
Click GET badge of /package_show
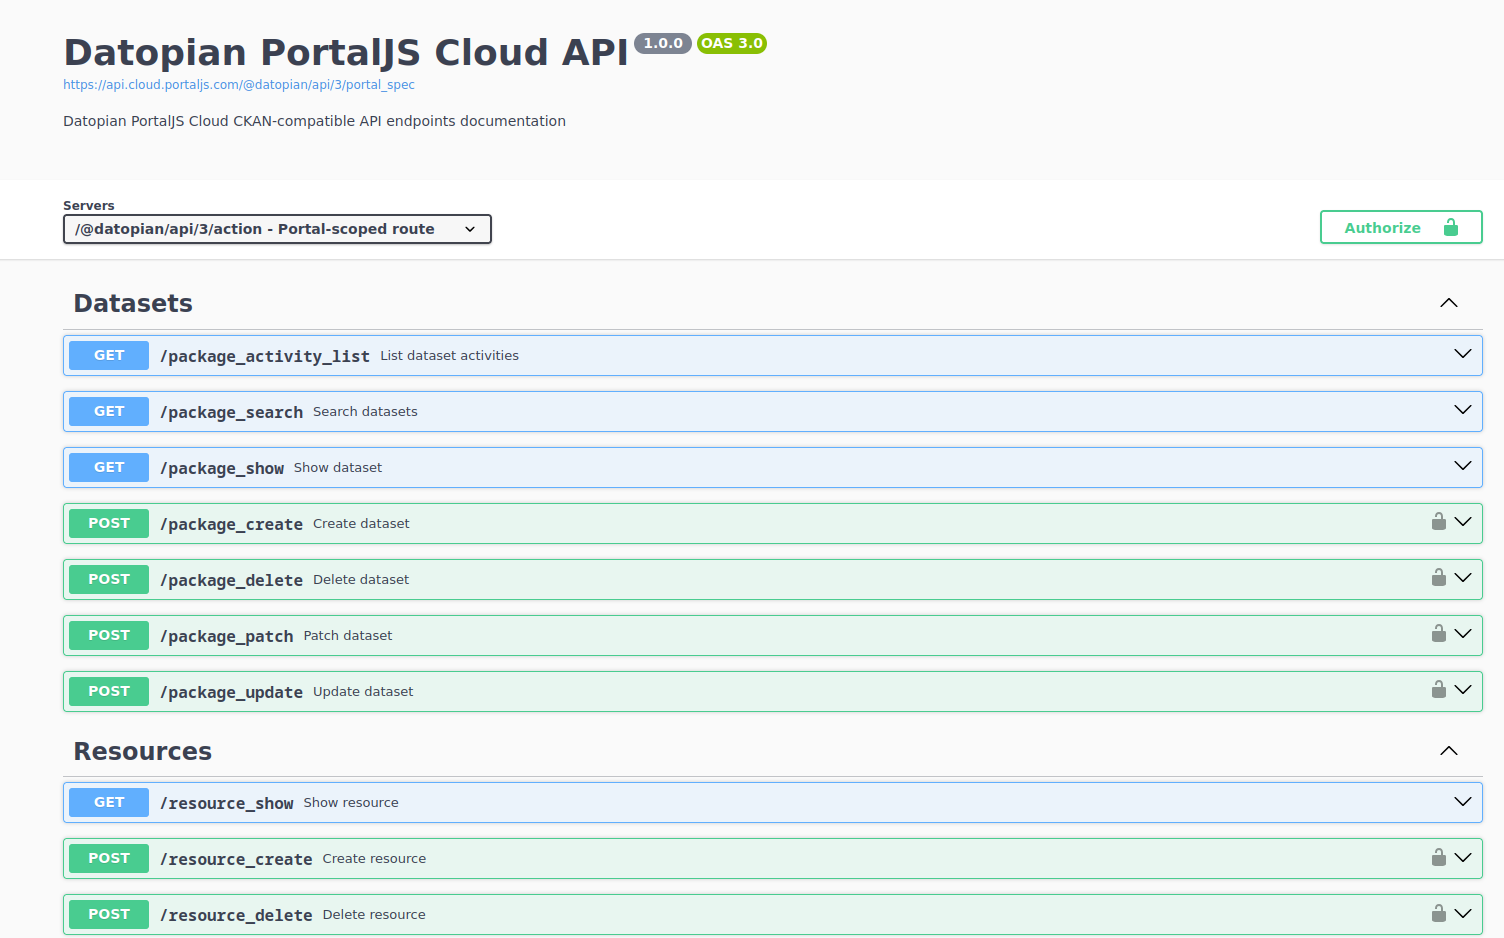click(109, 467)
